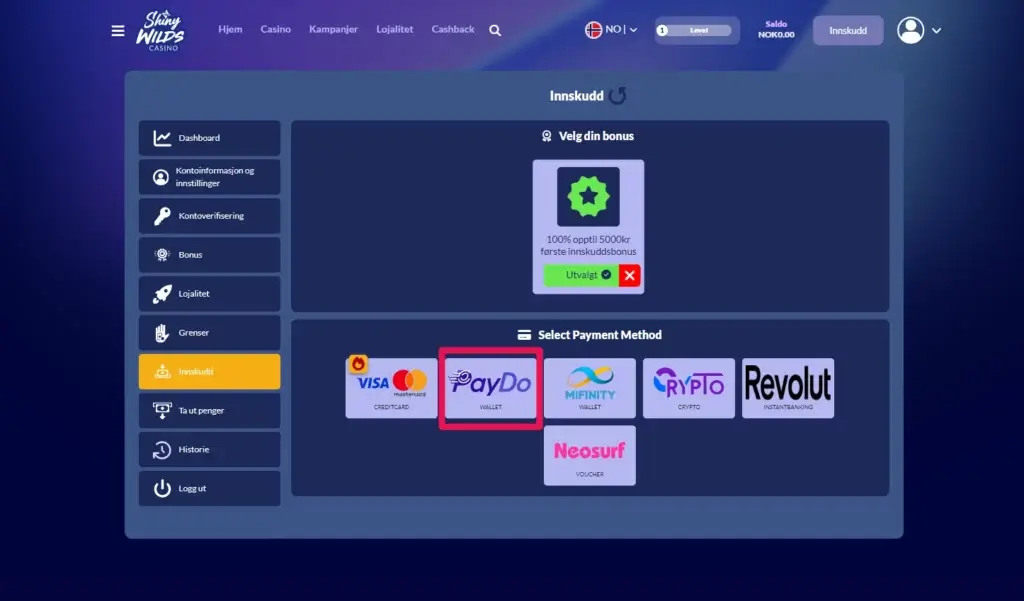Screen dimensions: 1024x601
Task: Select the Norwegian flag icon
Action: click(x=593, y=29)
